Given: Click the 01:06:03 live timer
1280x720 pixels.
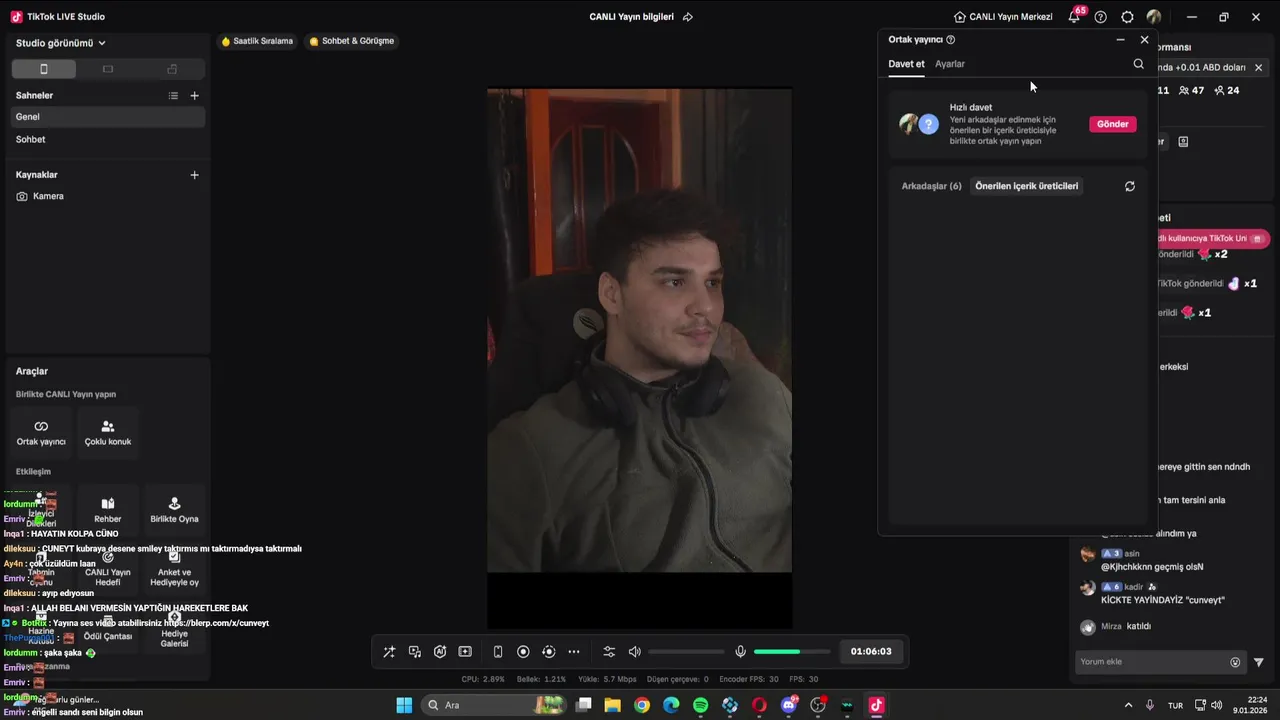Looking at the screenshot, I should (x=871, y=652).
